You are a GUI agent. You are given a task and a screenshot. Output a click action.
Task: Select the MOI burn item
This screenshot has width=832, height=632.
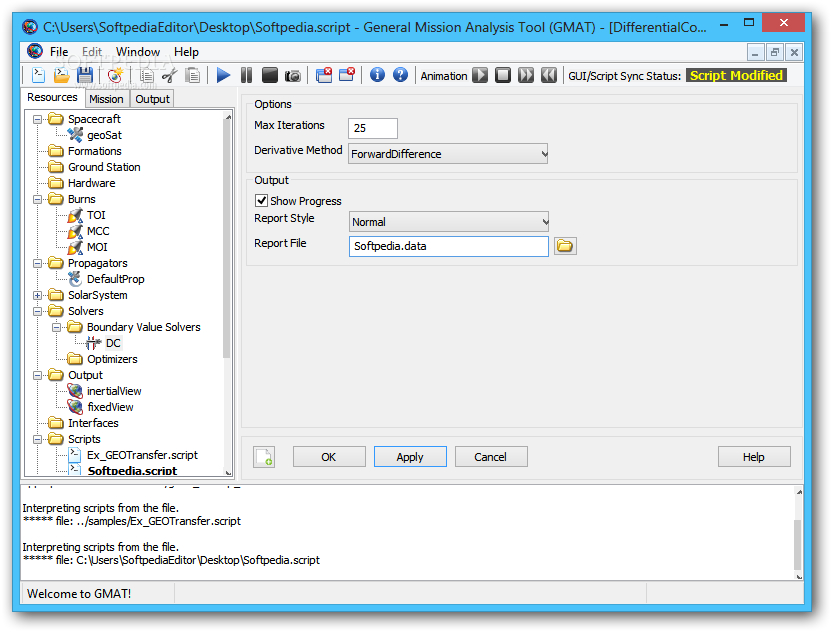click(97, 247)
